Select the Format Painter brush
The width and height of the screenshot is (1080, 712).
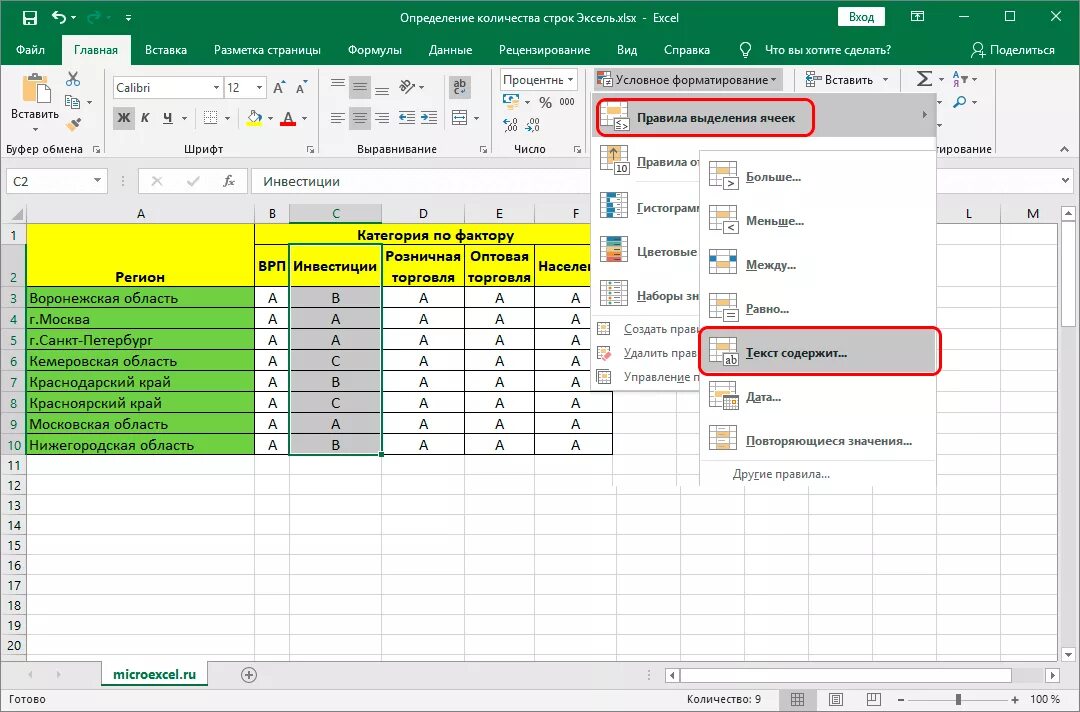(x=73, y=125)
